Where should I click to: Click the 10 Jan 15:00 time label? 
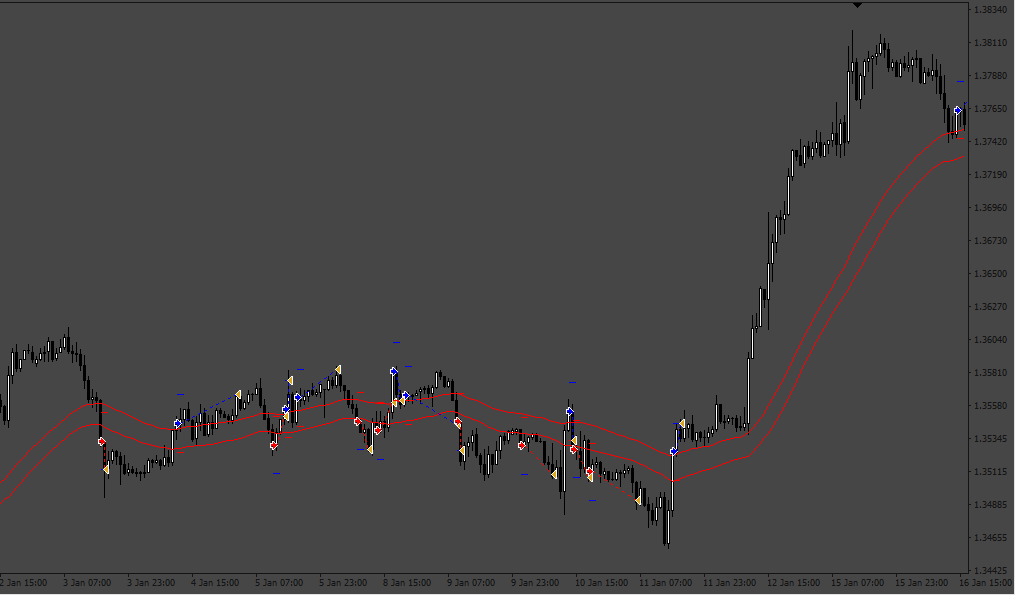coord(601,583)
